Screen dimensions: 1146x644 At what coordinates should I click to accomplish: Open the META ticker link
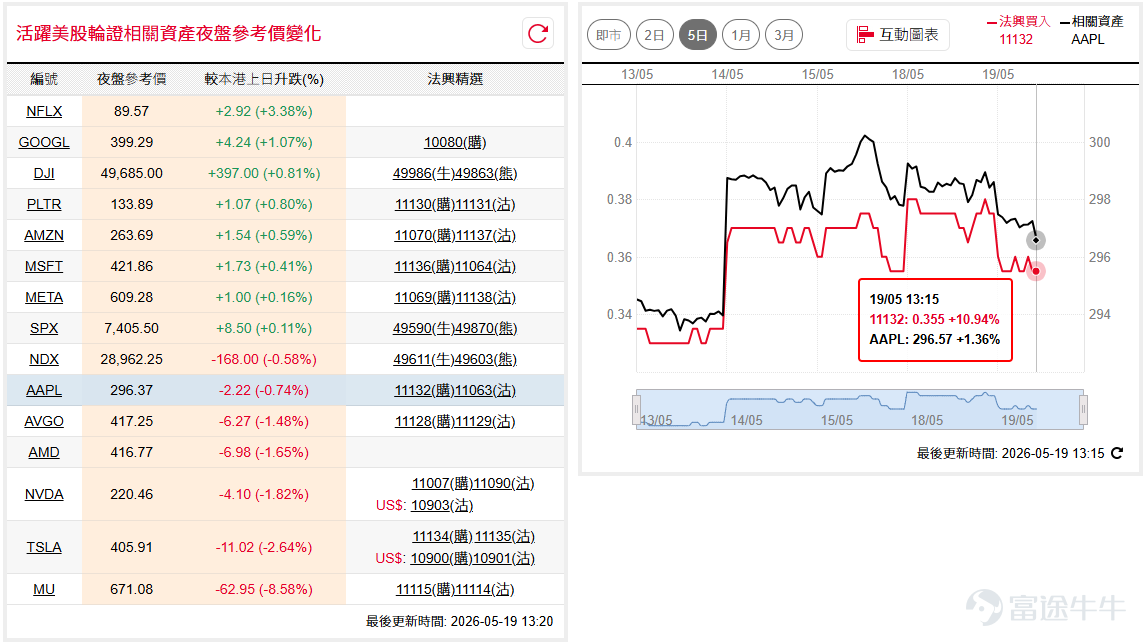pyautogui.click(x=44, y=298)
